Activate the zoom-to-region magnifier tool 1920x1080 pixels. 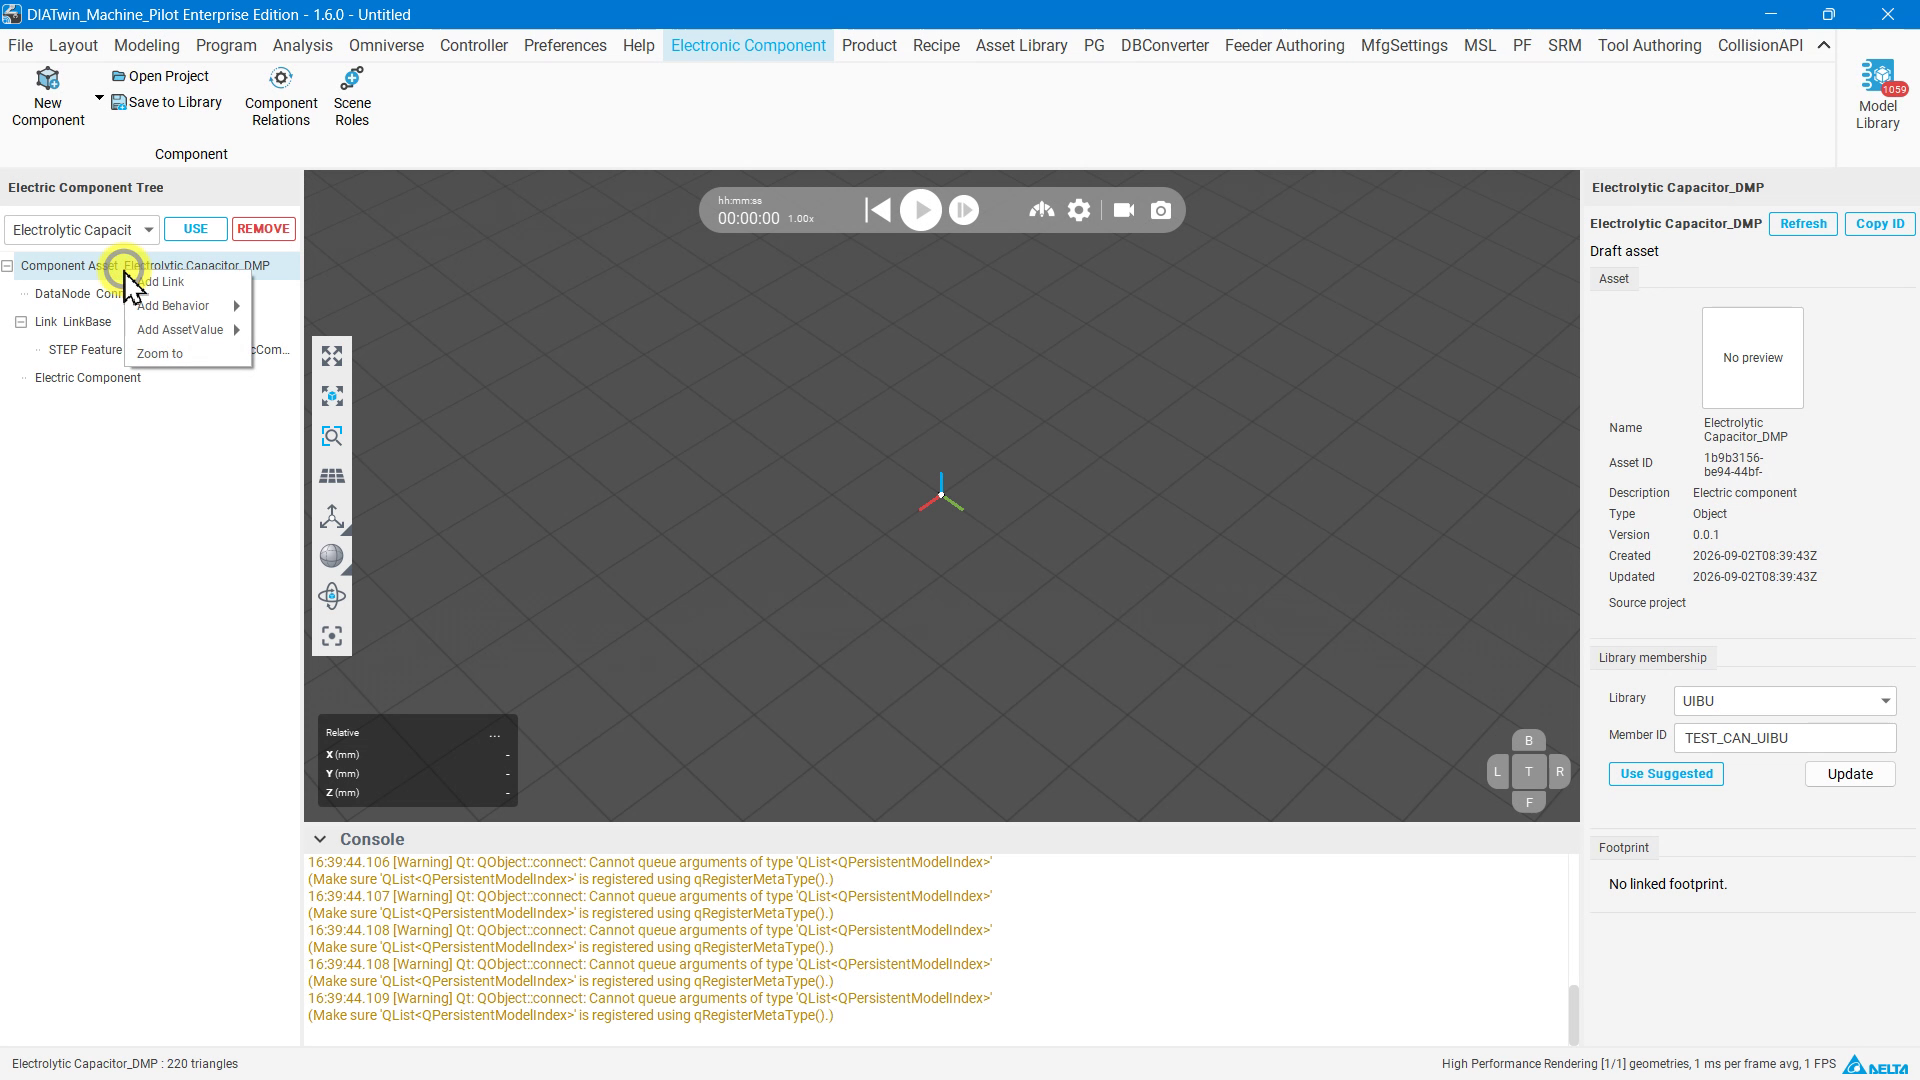[332, 436]
